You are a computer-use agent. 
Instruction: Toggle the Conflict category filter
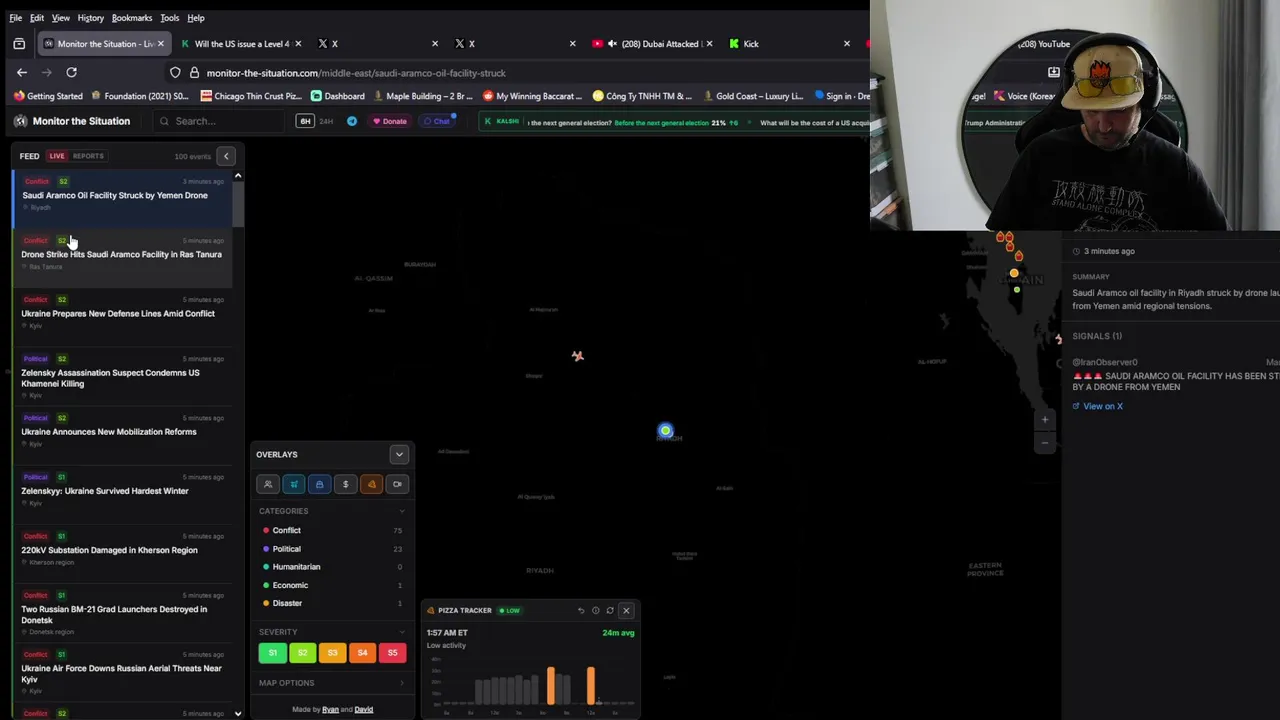coord(331,530)
